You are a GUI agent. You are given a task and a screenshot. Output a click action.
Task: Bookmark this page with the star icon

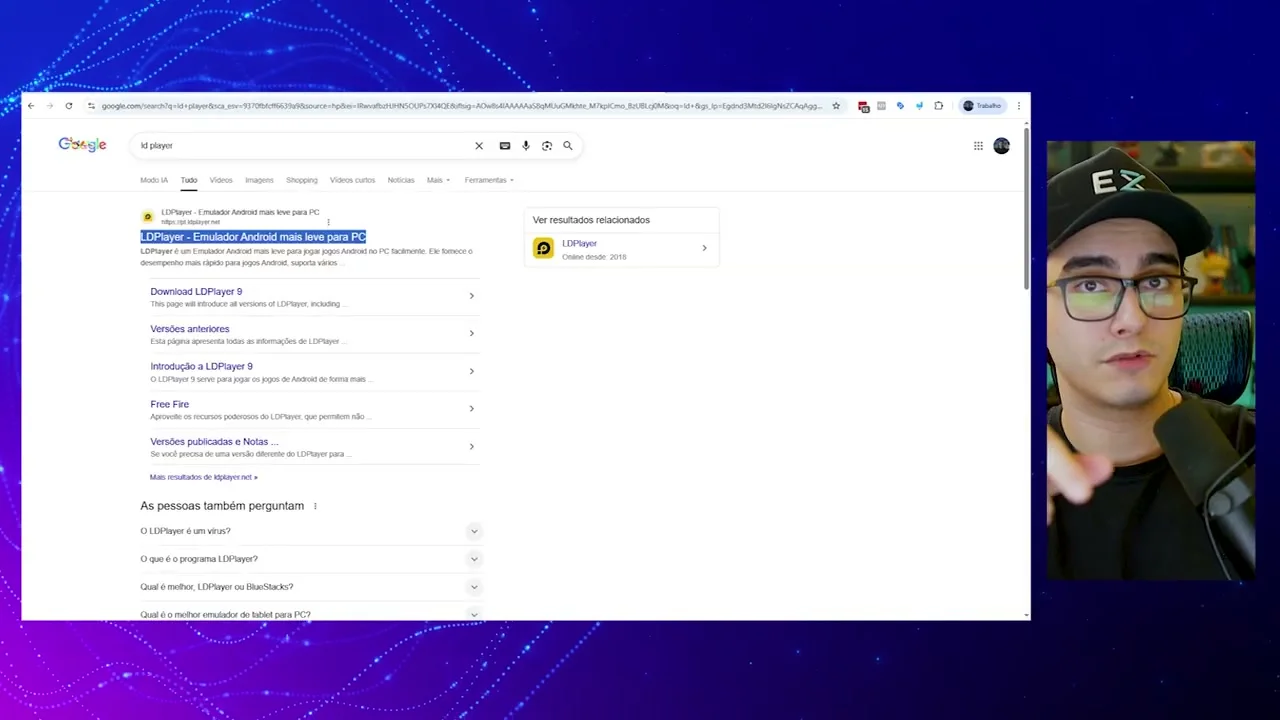pyautogui.click(x=836, y=106)
